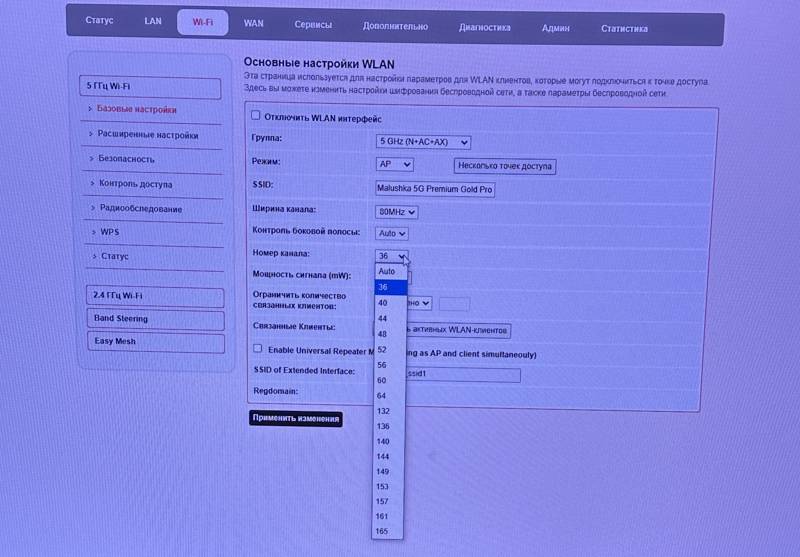Open Расширенные настройки in sidebar
The image size is (800, 557).
pos(147,135)
